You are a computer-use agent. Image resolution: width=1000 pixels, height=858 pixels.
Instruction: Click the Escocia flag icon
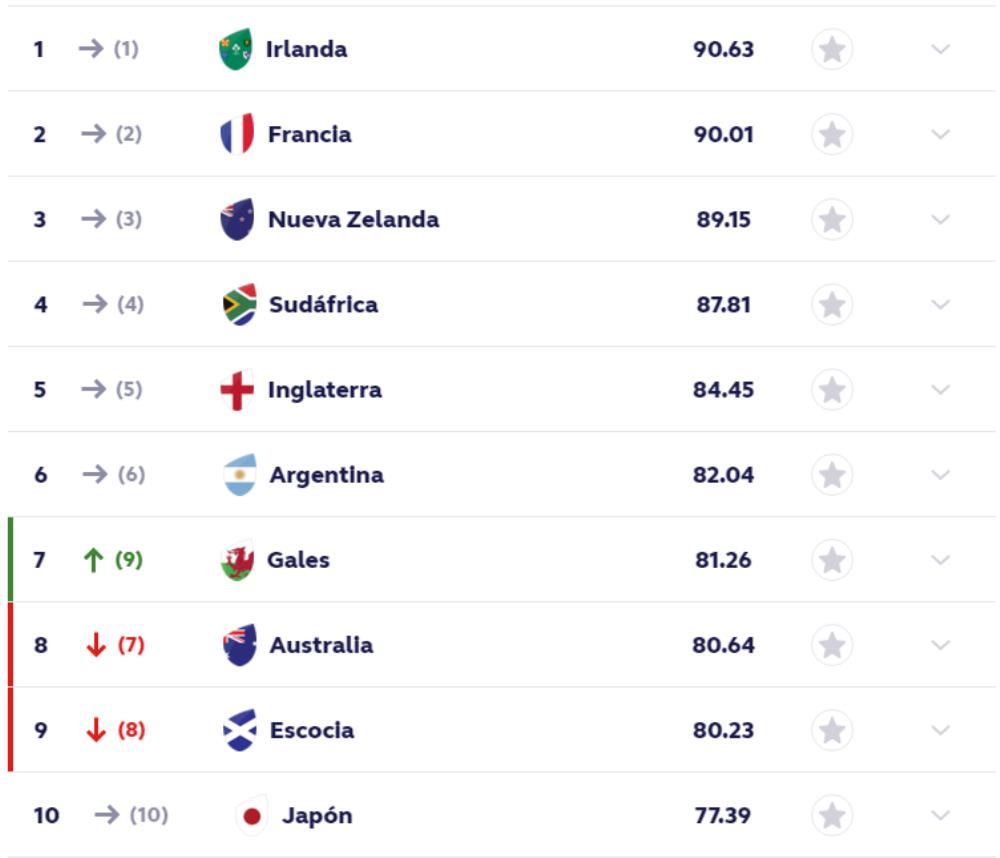coord(240,730)
